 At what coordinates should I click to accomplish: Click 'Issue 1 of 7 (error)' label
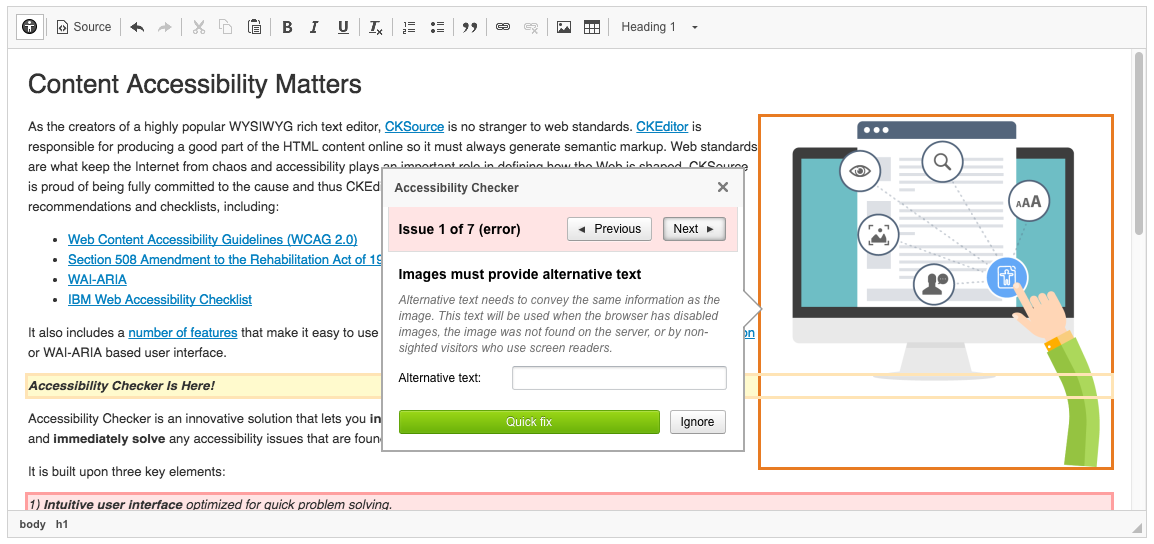[x=459, y=229]
